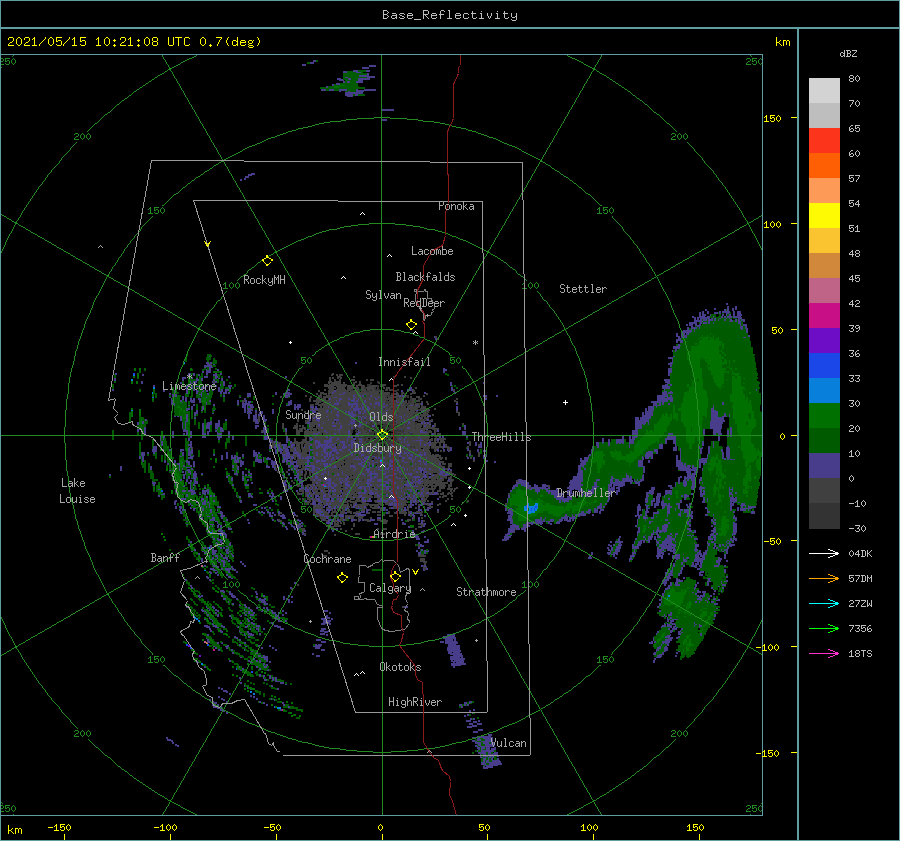Click the Sylvan label
The image size is (900, 841).
(383, 295)
